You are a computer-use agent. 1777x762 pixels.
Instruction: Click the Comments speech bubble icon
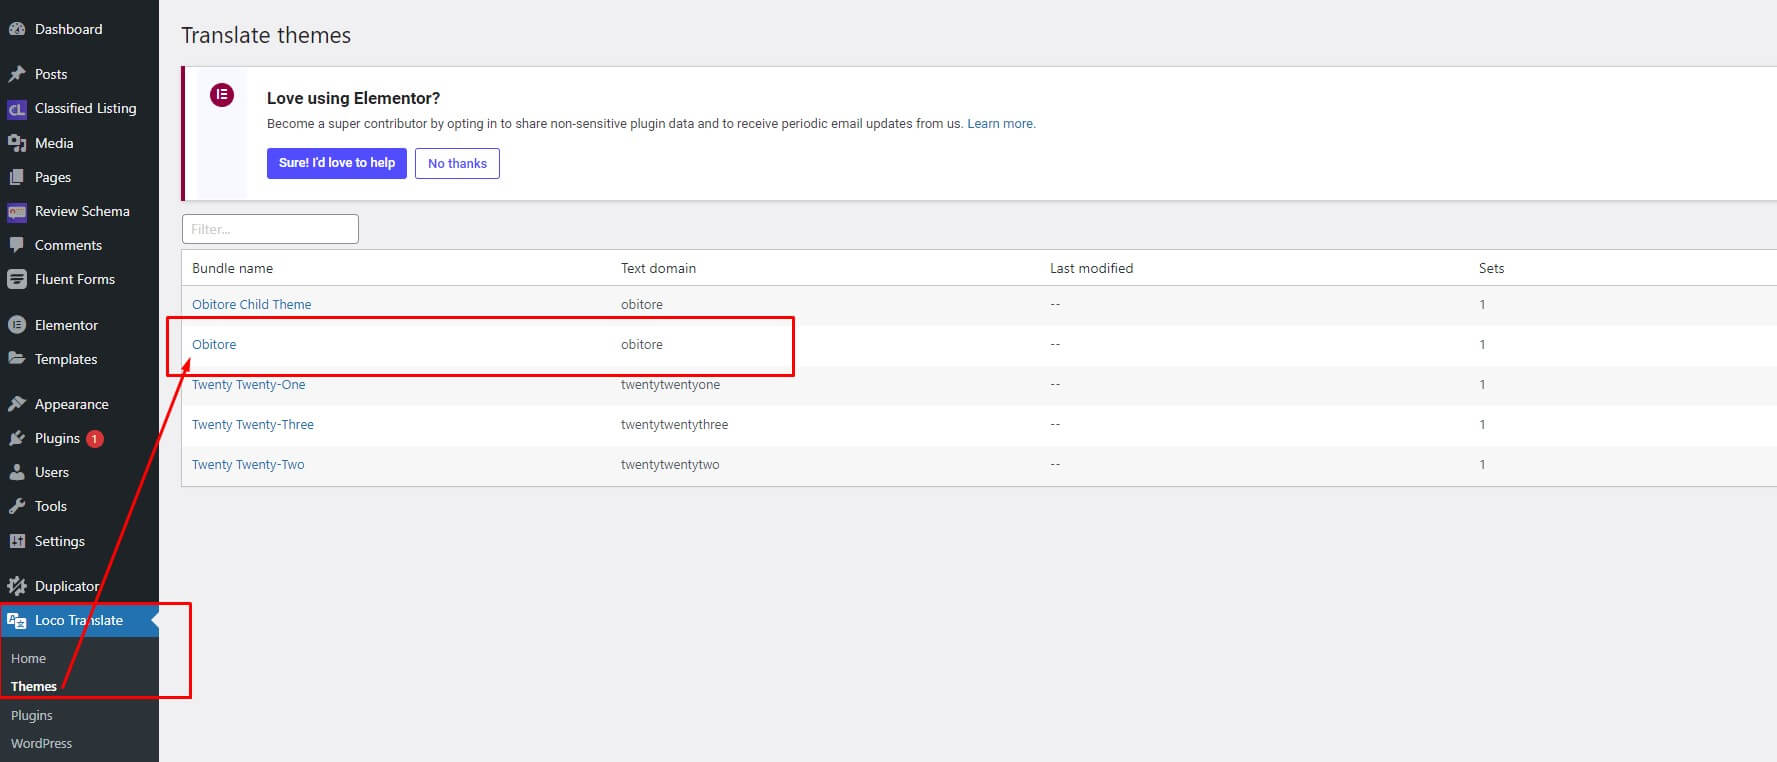coord(17,245)
